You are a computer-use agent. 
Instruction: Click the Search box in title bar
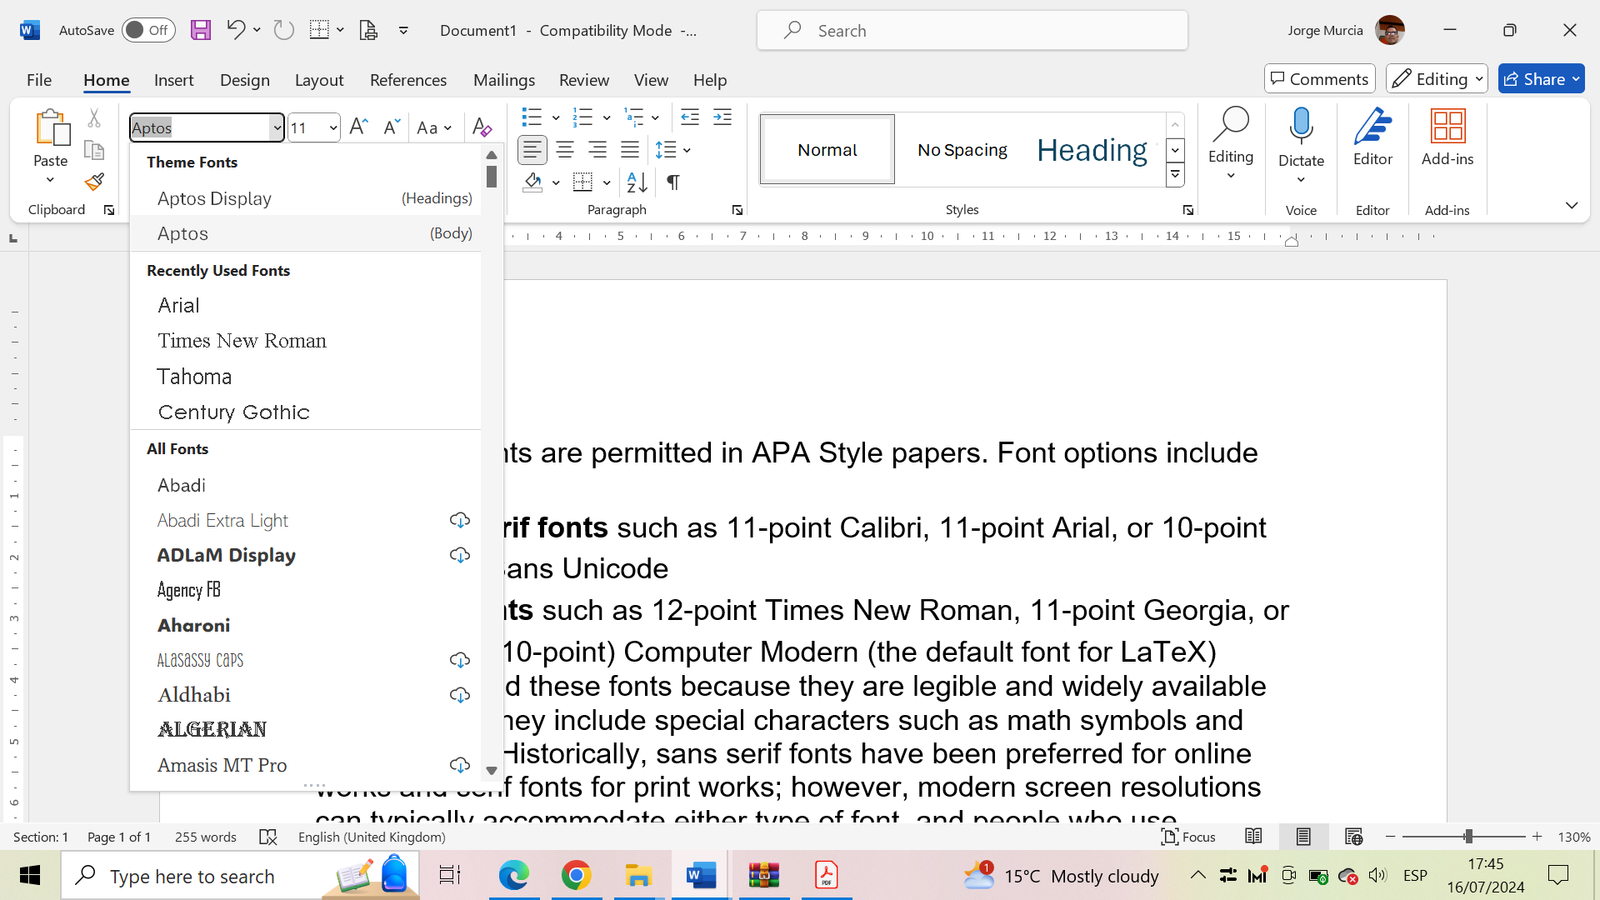click(x=972, y=31)
